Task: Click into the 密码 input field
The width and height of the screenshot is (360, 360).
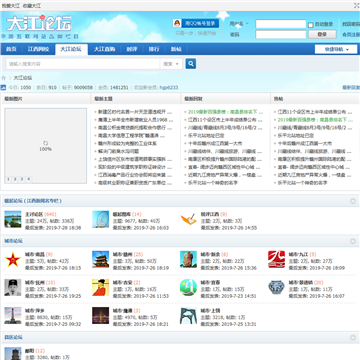Action: 281,34
